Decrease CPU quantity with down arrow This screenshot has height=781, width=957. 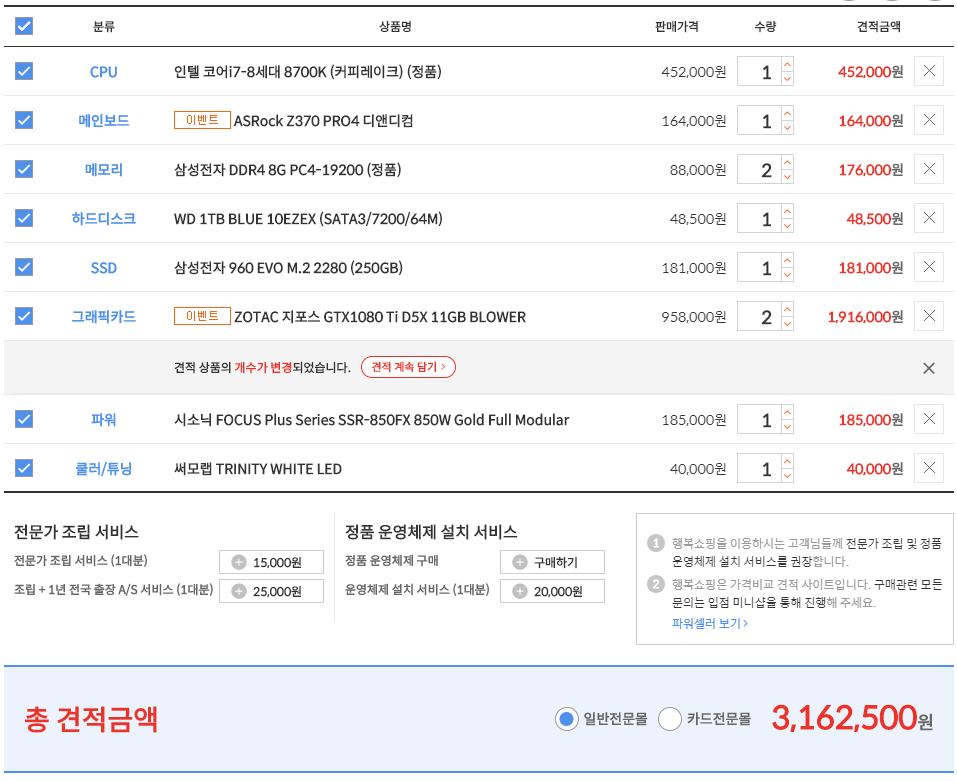[787, 79]
